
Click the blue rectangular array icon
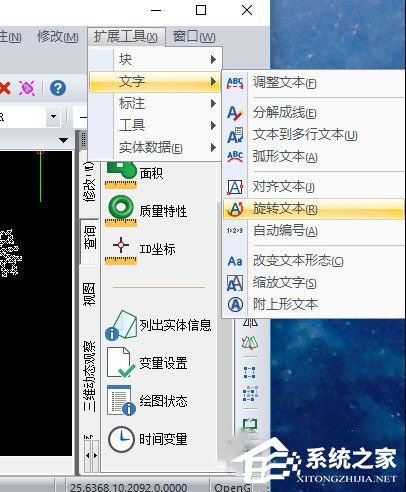click(250, 372)
